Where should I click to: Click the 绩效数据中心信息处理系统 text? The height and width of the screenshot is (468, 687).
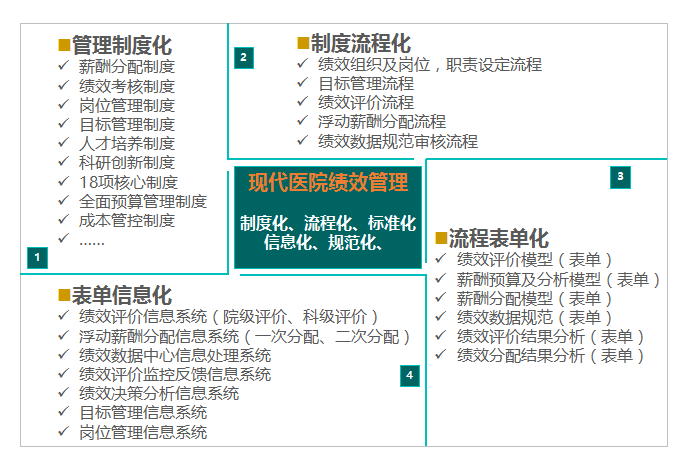(x=175, y=355)
